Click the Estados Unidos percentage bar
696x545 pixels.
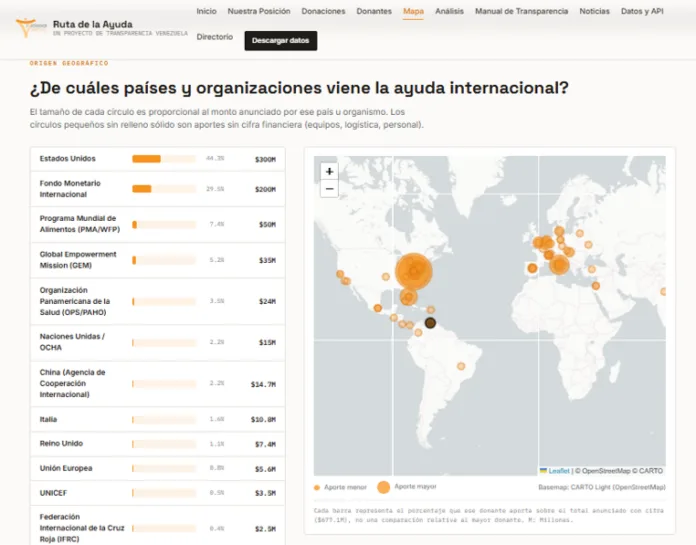pyautogui.click(x=164, y=159)
